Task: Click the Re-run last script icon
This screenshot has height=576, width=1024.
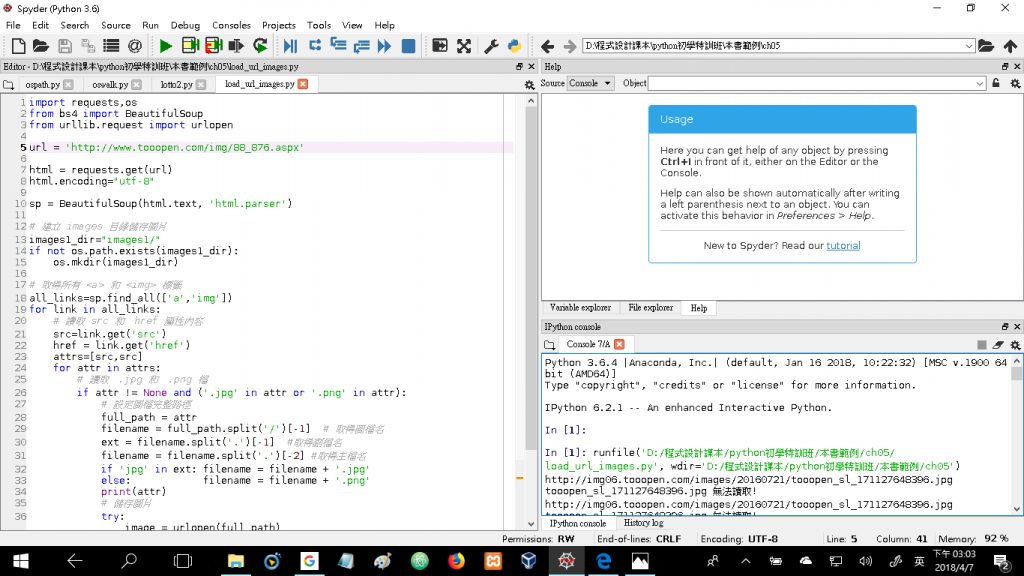Action: point(260,46)
